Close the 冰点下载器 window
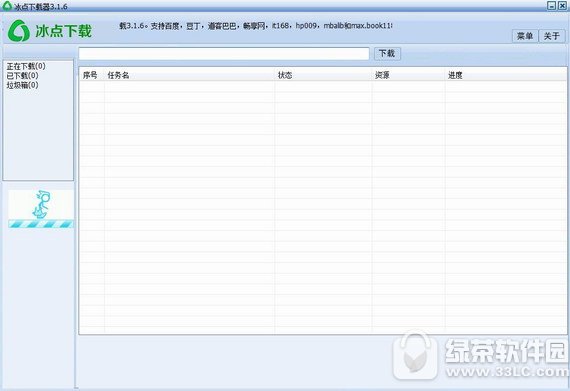The image size is (570, 391). coord(562,5)
